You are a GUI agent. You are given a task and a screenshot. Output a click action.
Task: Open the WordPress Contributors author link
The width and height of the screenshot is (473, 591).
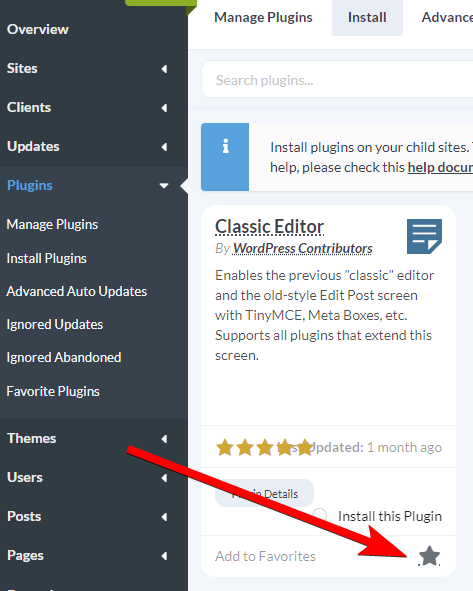coord(303,248)
